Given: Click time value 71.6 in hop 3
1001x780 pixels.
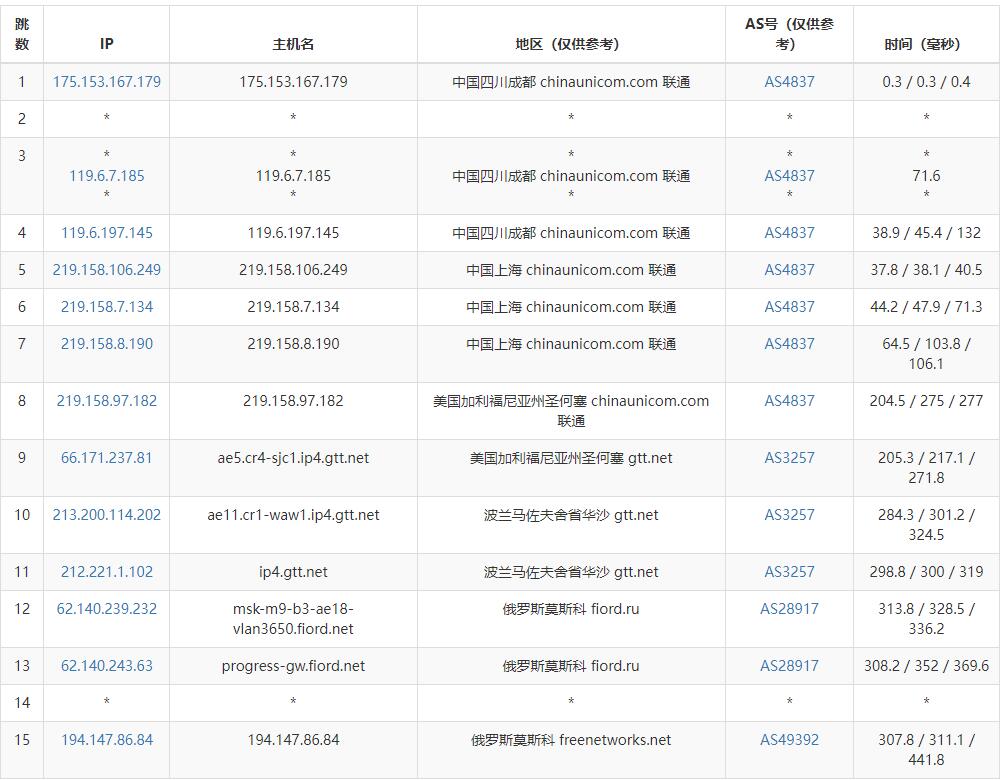Looking at the screenshot, I should click(x=926, y=176).
